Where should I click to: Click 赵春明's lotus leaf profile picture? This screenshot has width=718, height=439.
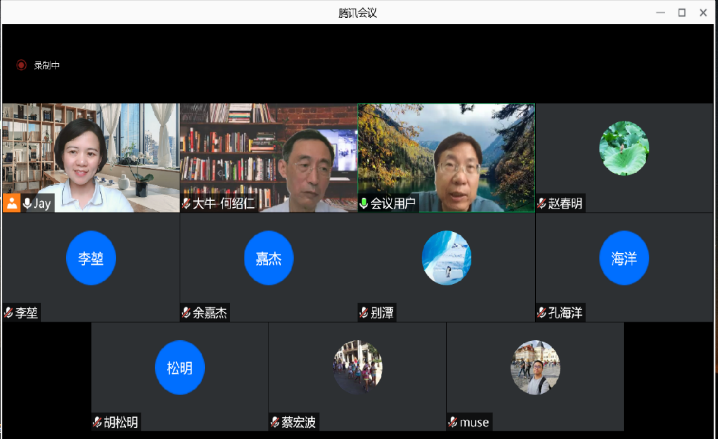point(624,148)
